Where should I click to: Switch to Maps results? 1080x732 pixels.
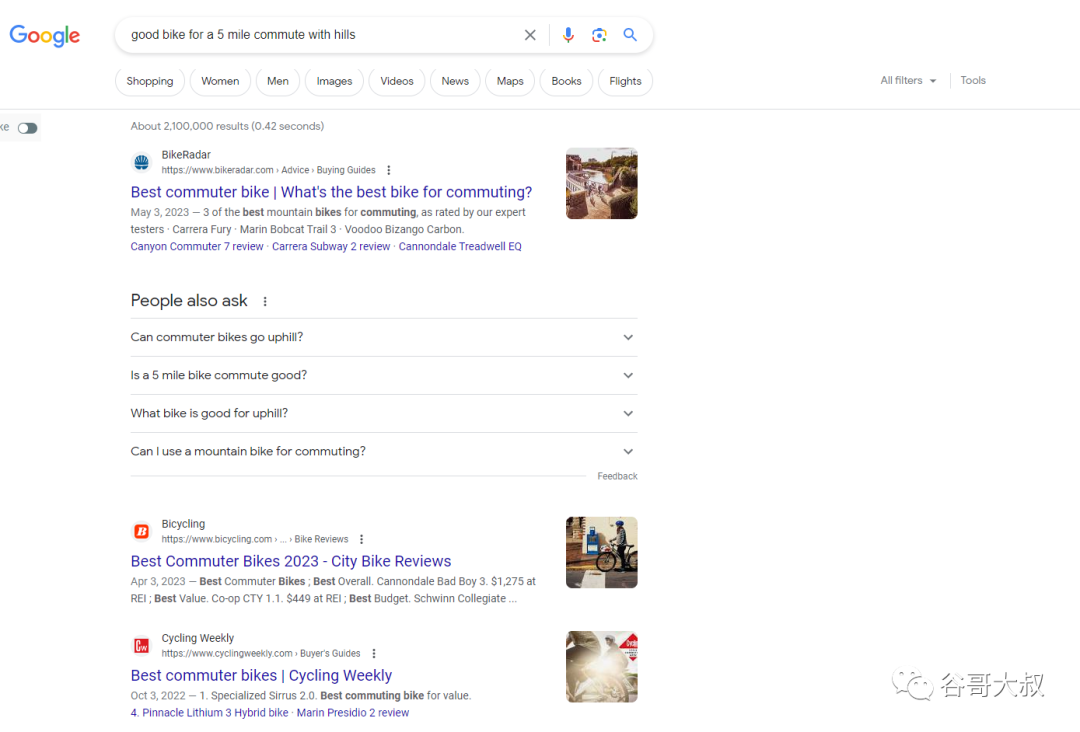[x=510, y=81]
